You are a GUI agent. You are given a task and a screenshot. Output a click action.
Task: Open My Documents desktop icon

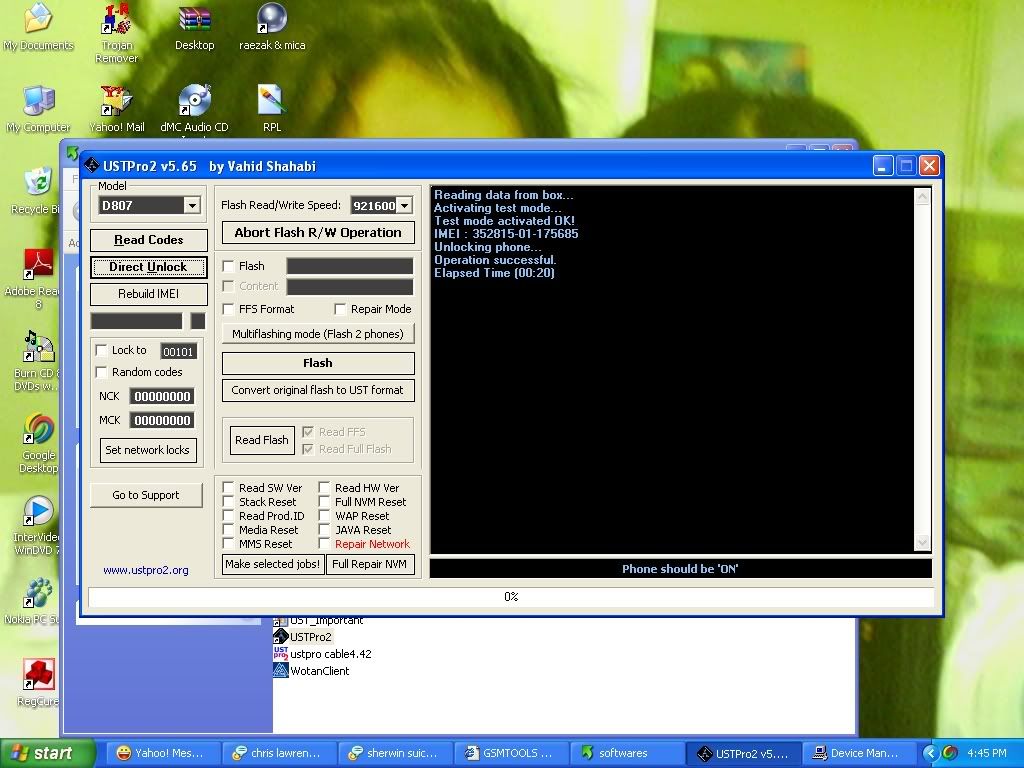[x=39, y=26]
